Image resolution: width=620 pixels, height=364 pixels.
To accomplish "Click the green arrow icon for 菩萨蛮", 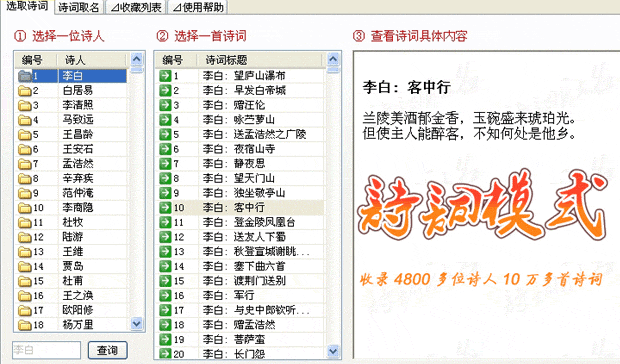I will [x=165, y=339].
